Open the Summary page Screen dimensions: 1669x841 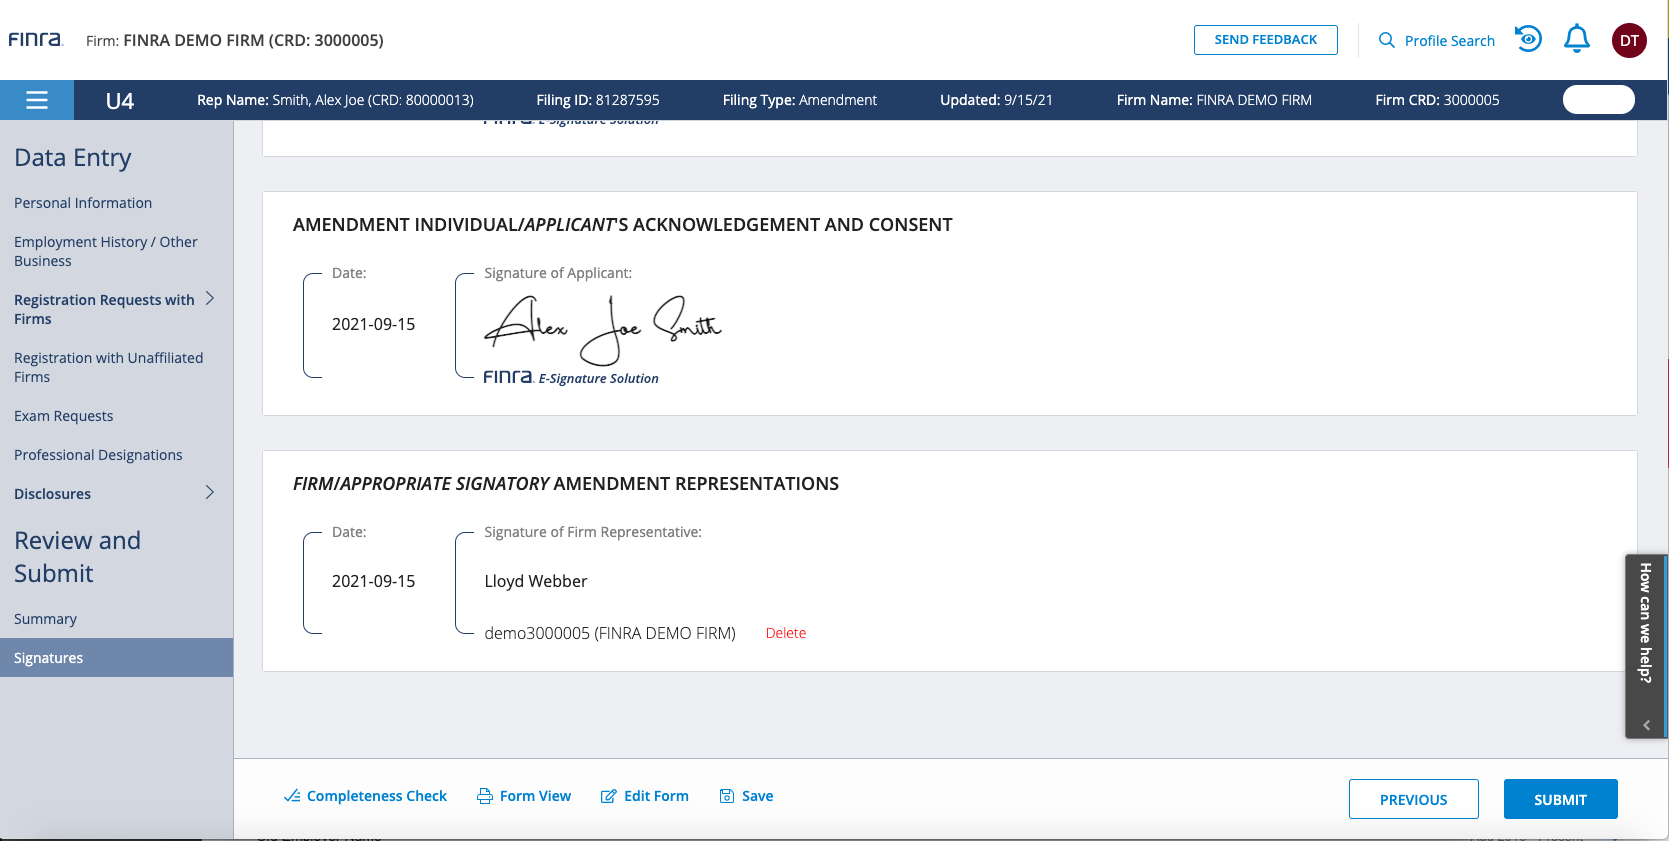[x=45, y=619]
